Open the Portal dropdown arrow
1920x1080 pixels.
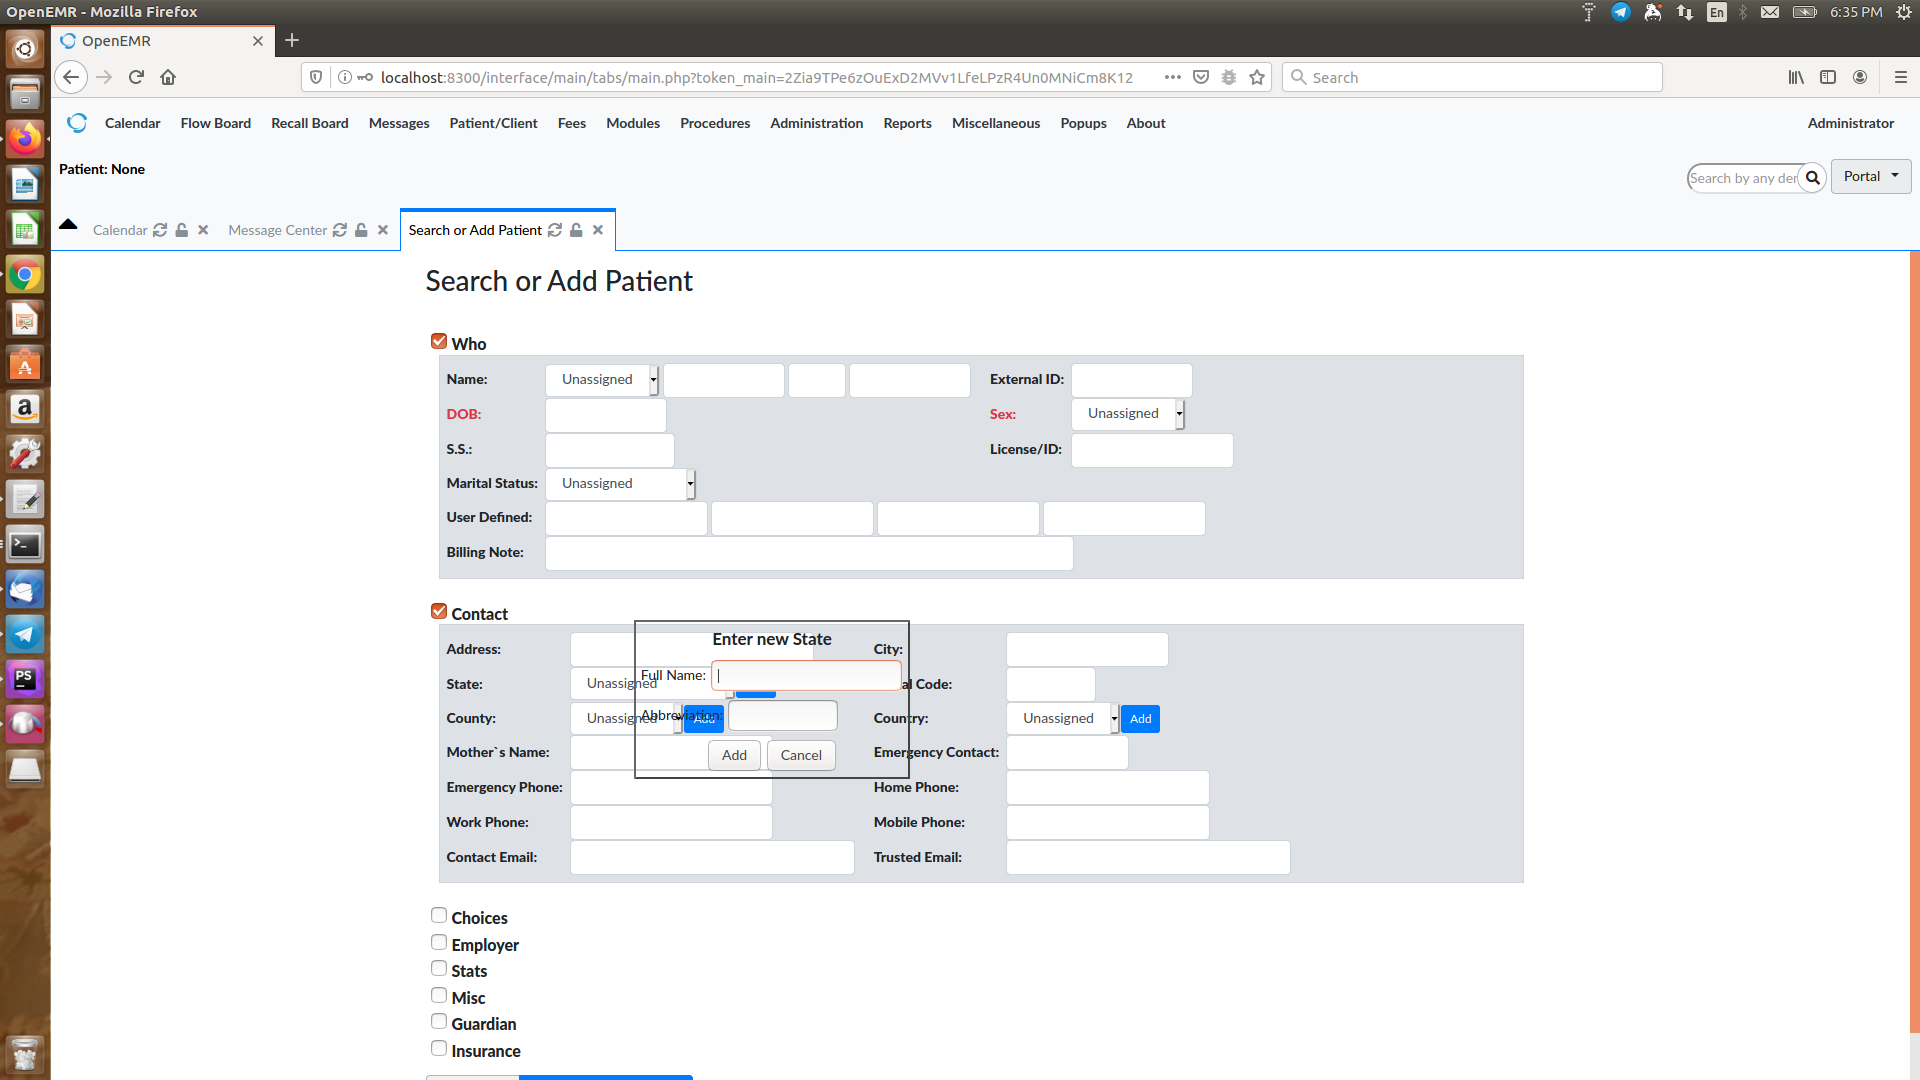1897,176
